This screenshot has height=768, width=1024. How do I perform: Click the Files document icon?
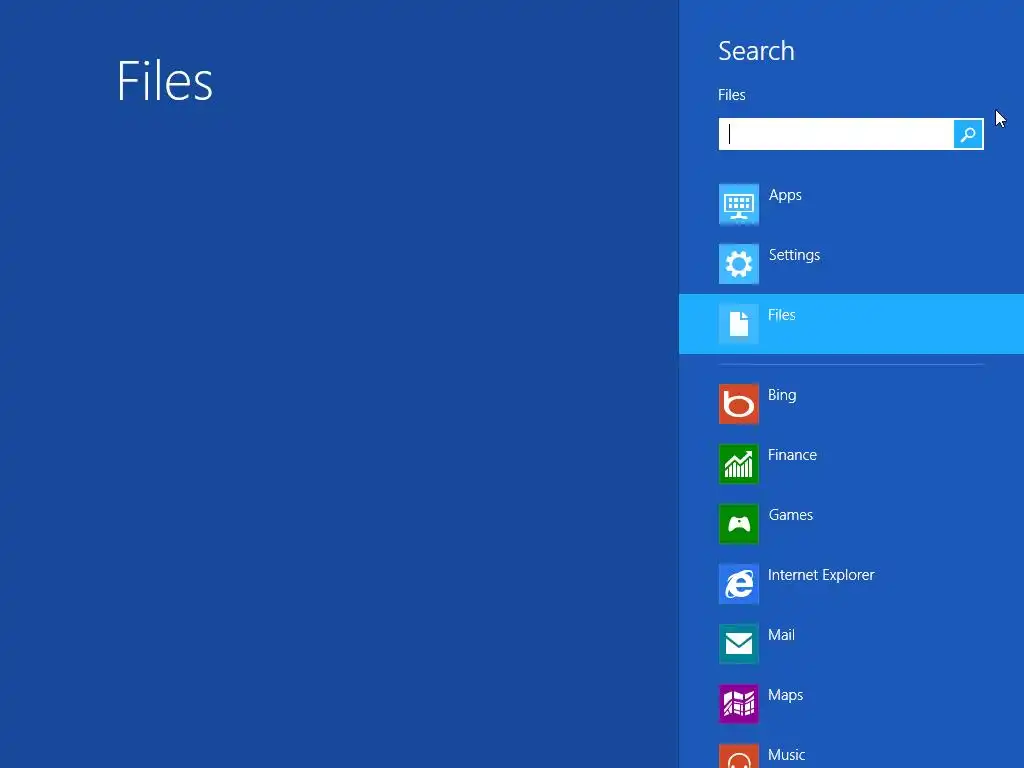(x=739, y=324)
